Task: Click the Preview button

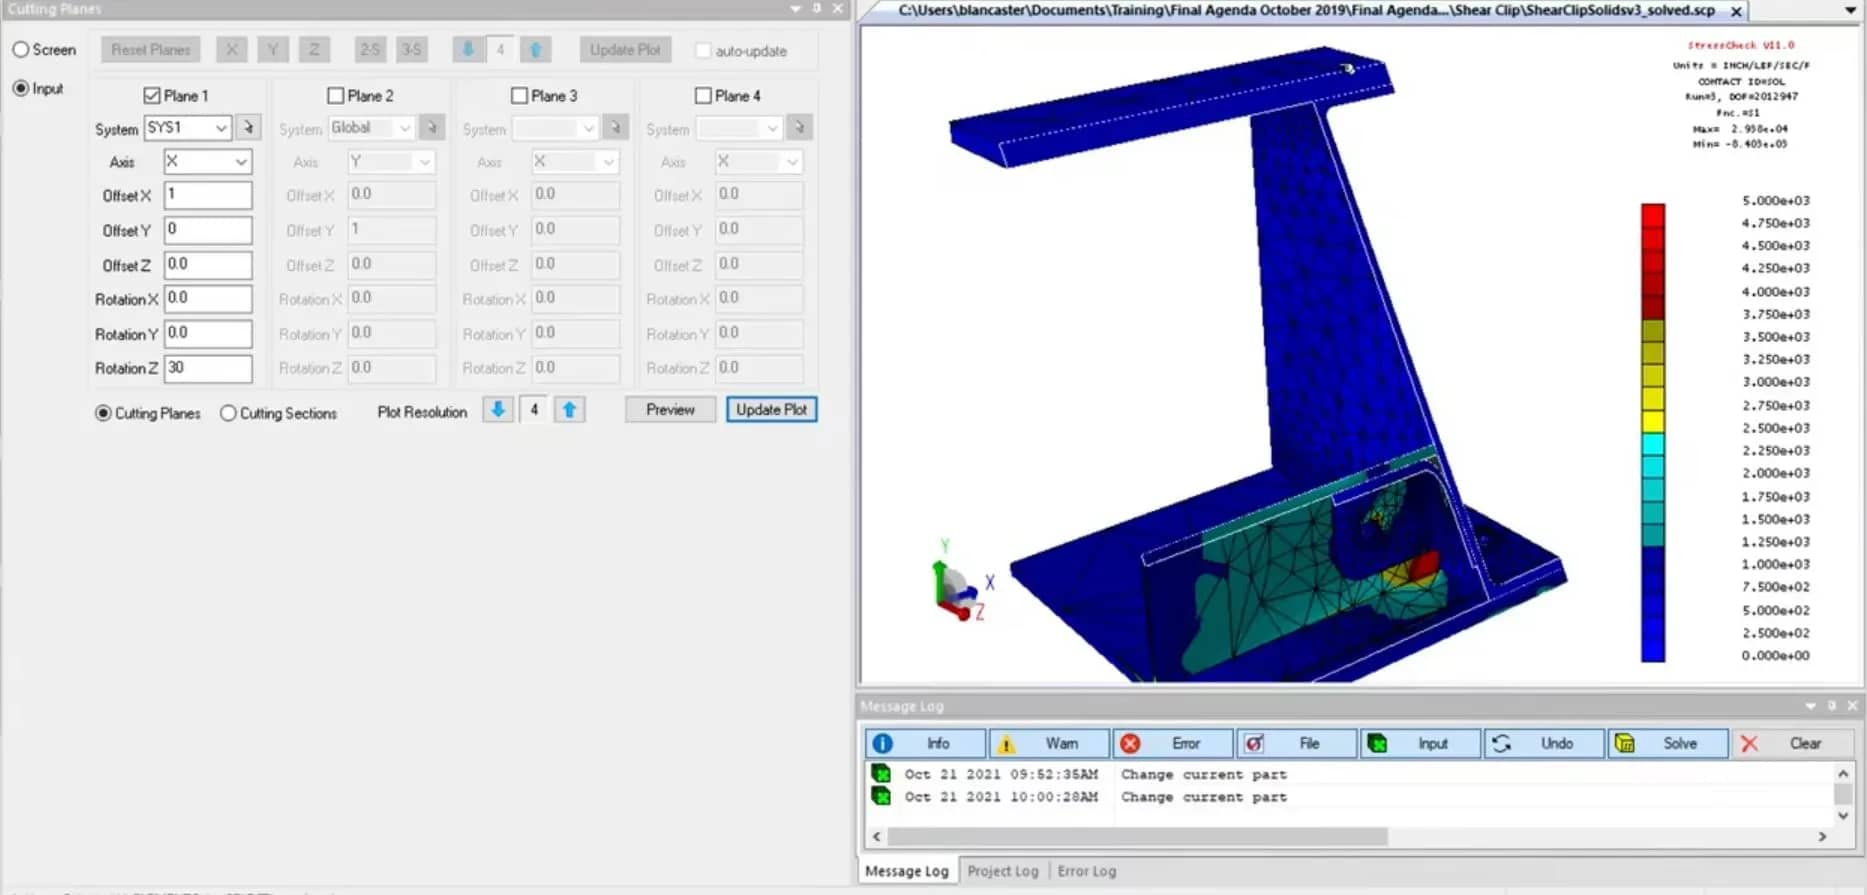Action: tap(670, 409)
